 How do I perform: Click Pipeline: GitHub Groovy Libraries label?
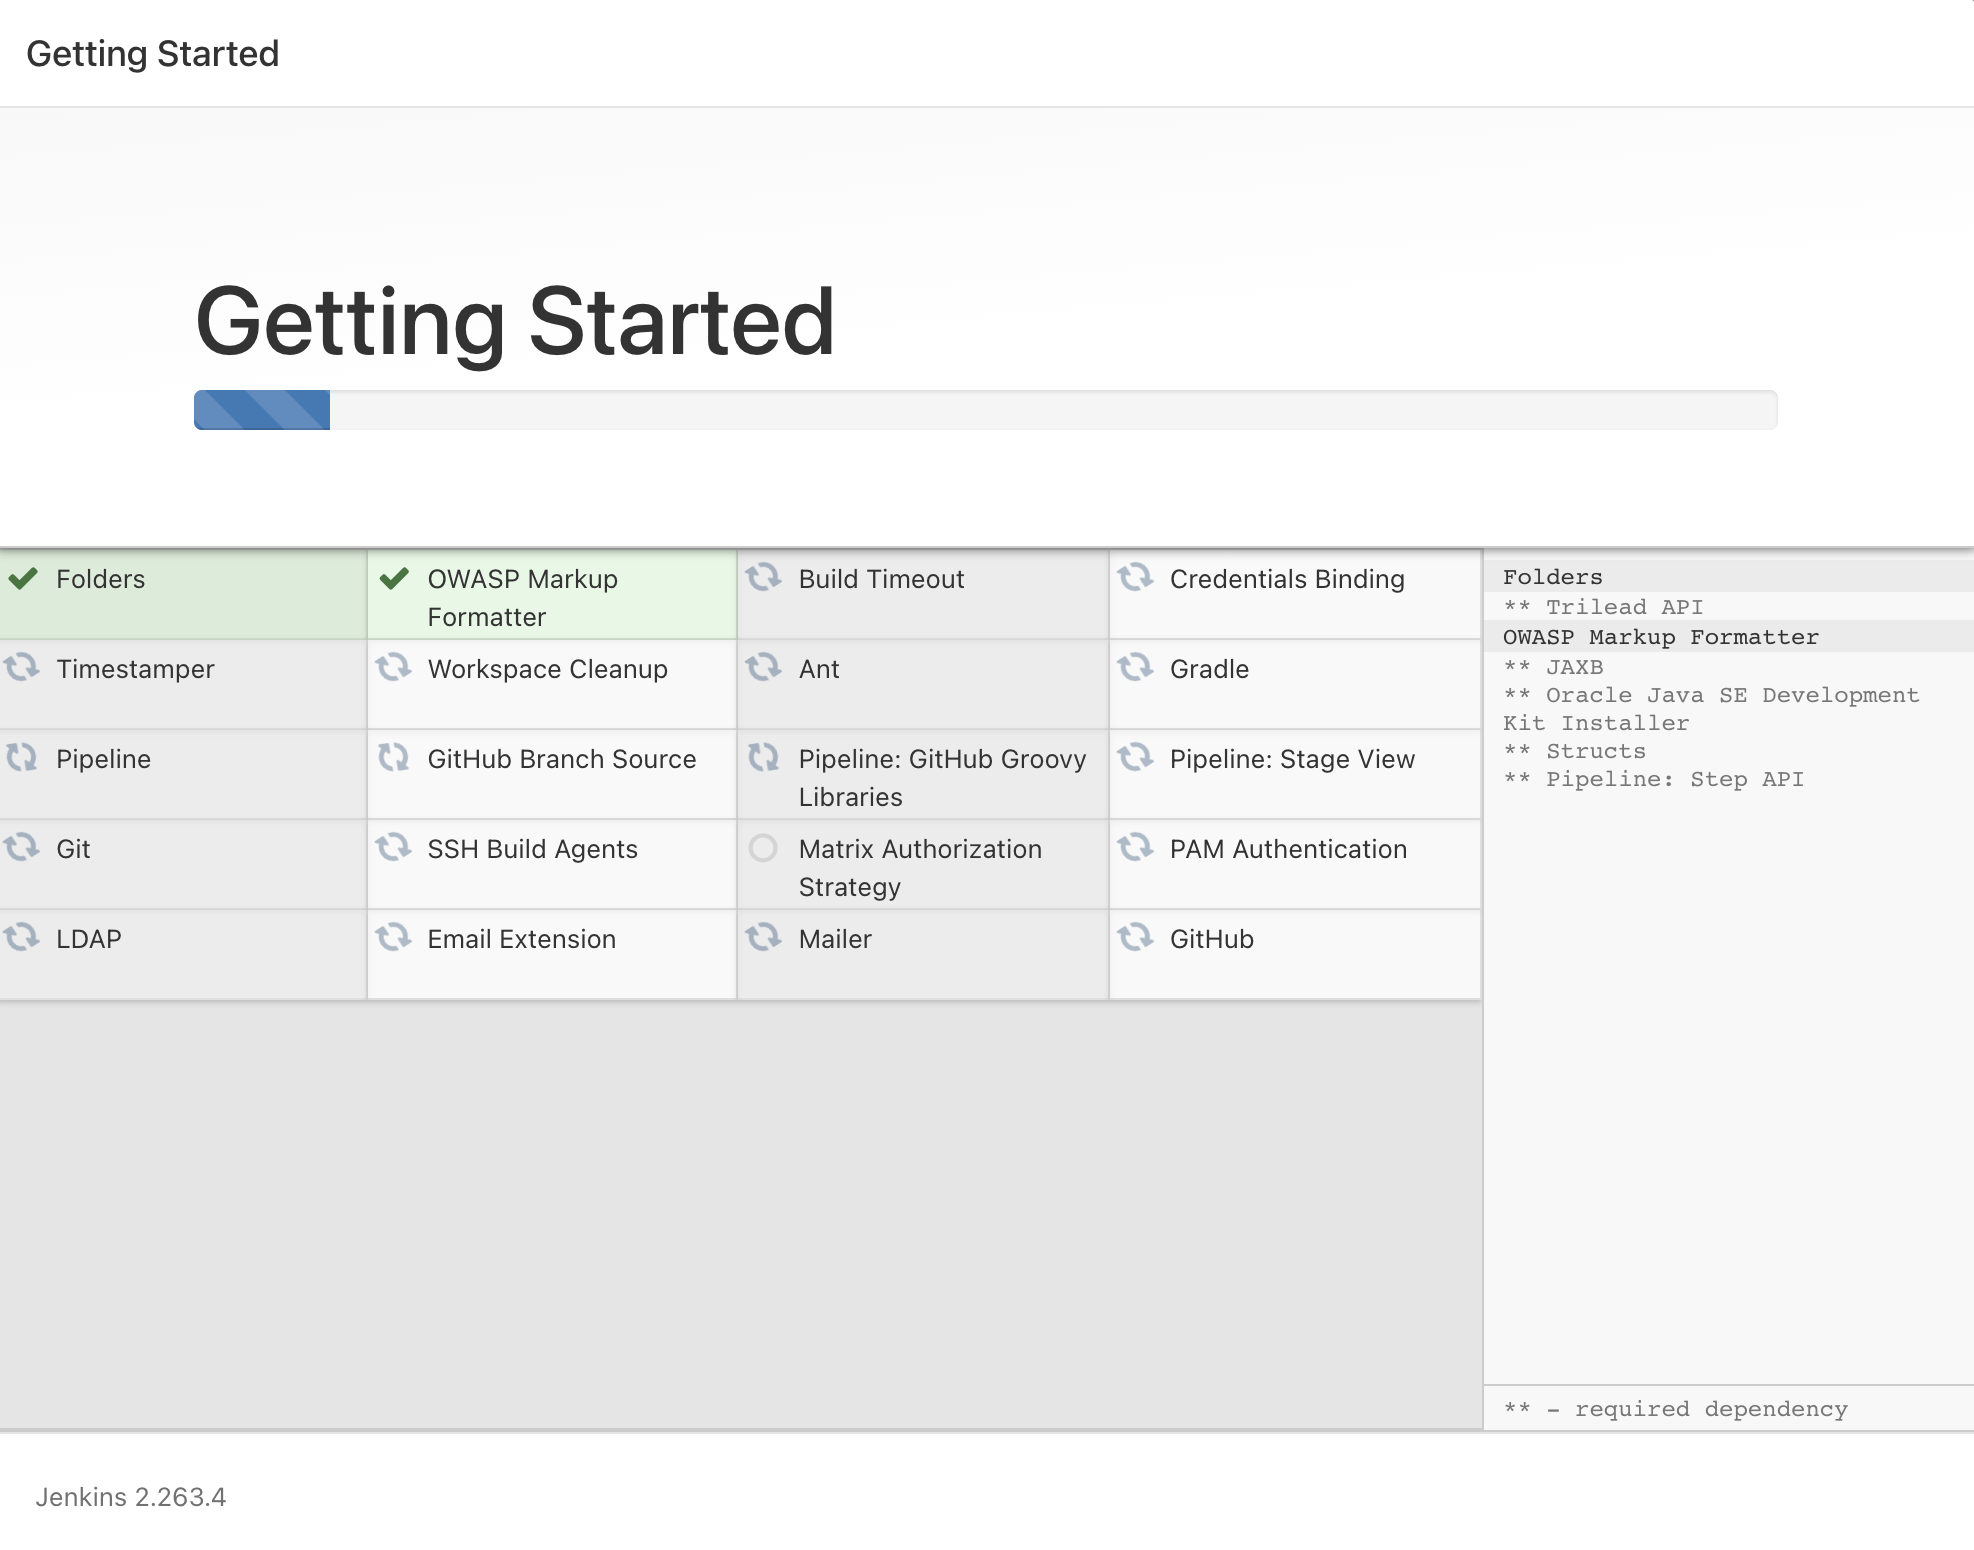942,778
